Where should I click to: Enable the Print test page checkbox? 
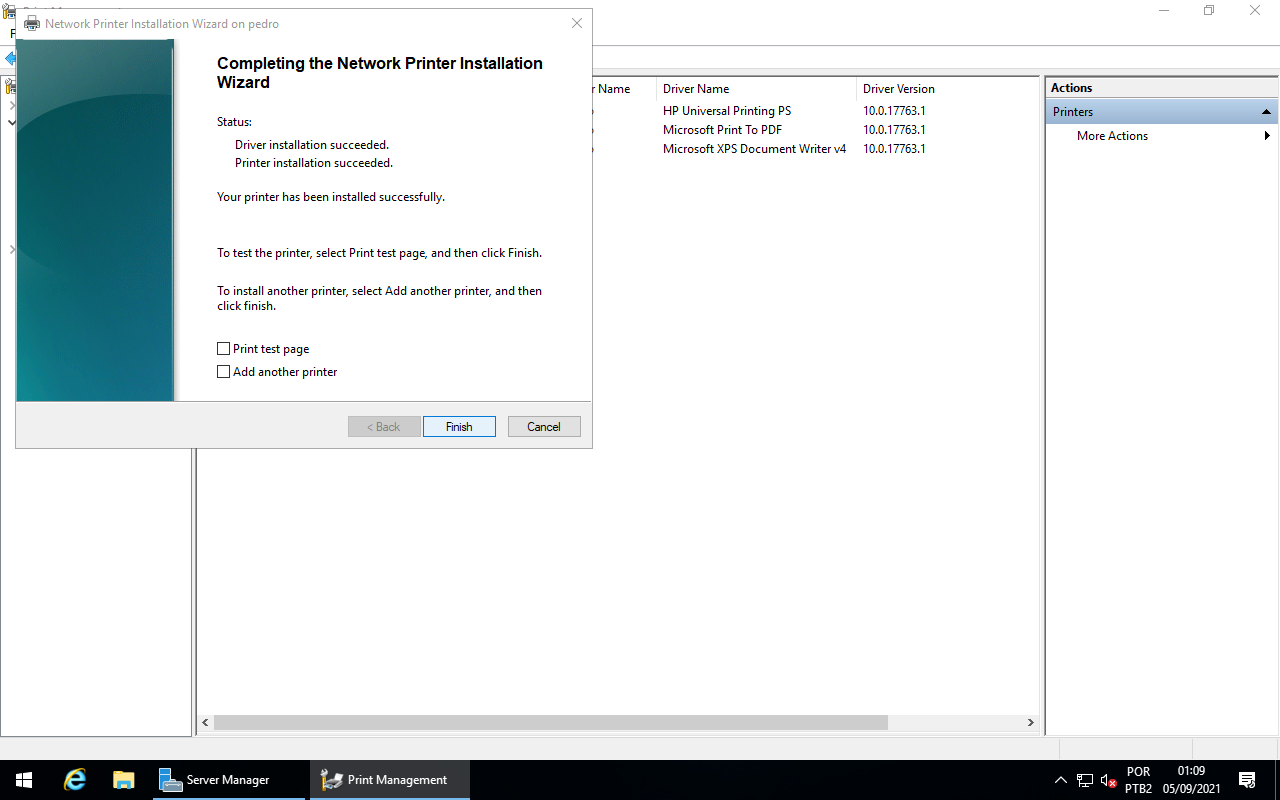click(223, 348)
